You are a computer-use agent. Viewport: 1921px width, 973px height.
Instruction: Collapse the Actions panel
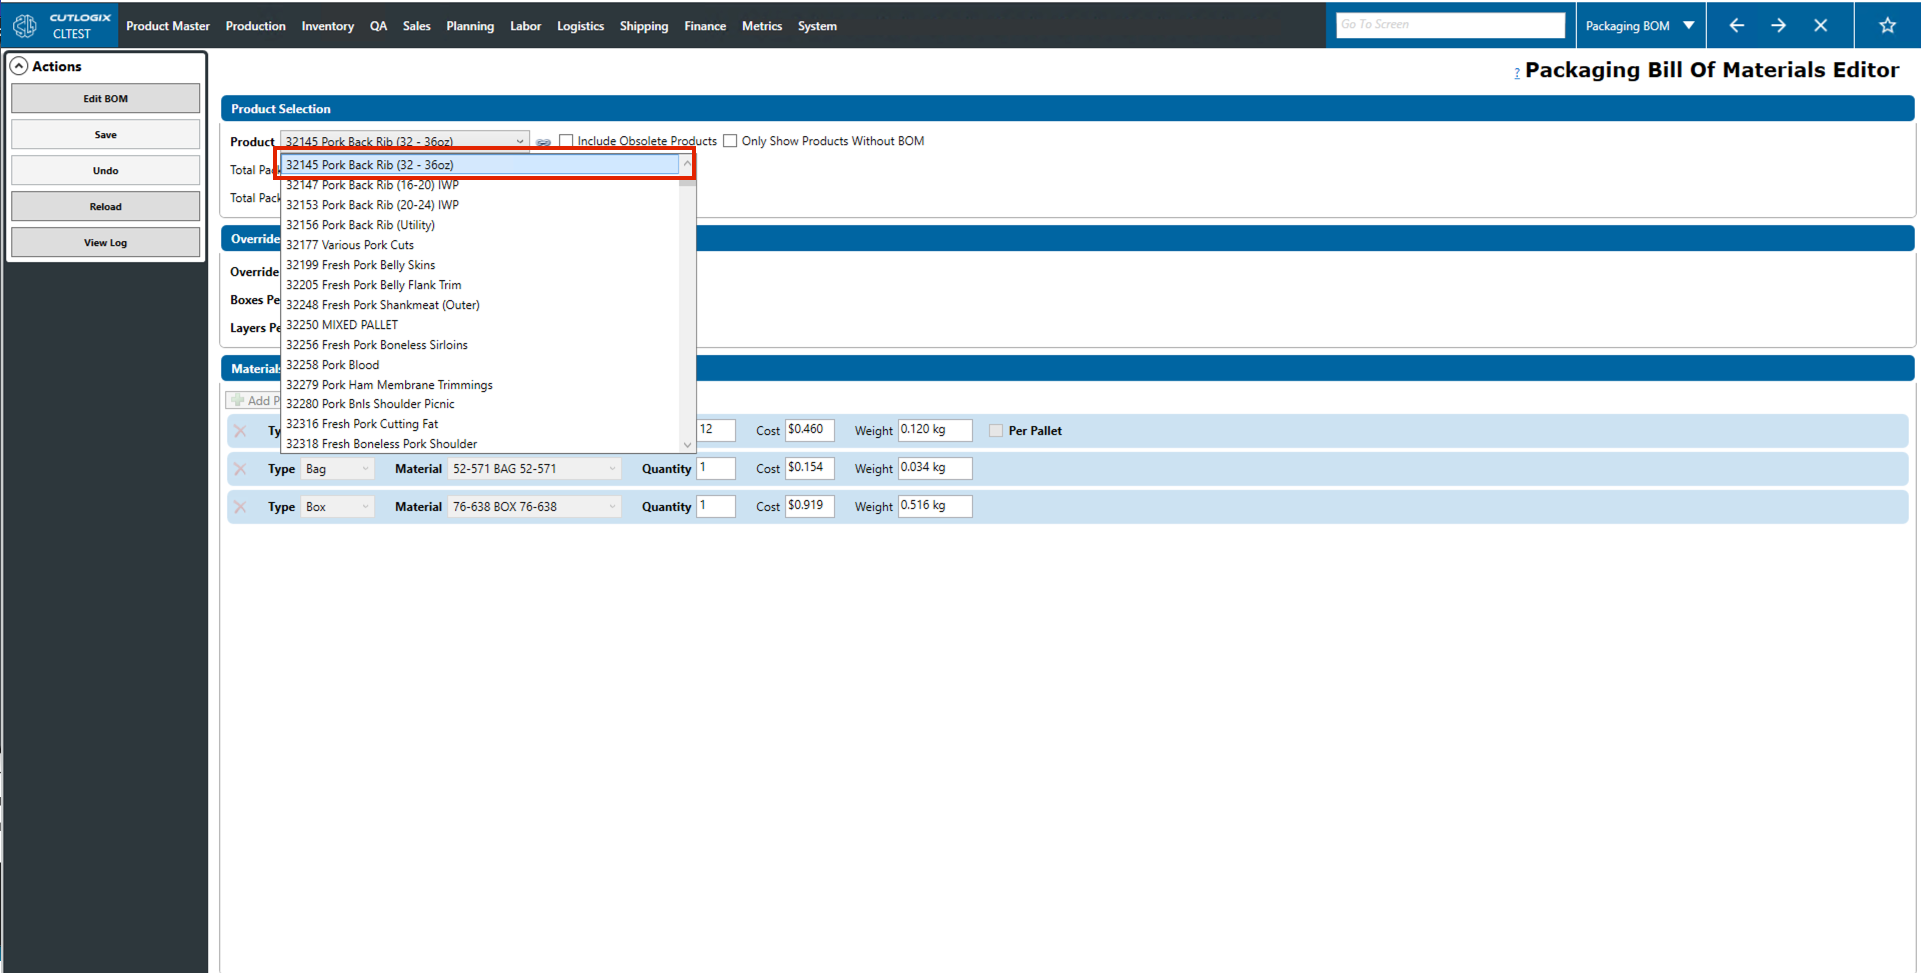[x=19, y=66]
